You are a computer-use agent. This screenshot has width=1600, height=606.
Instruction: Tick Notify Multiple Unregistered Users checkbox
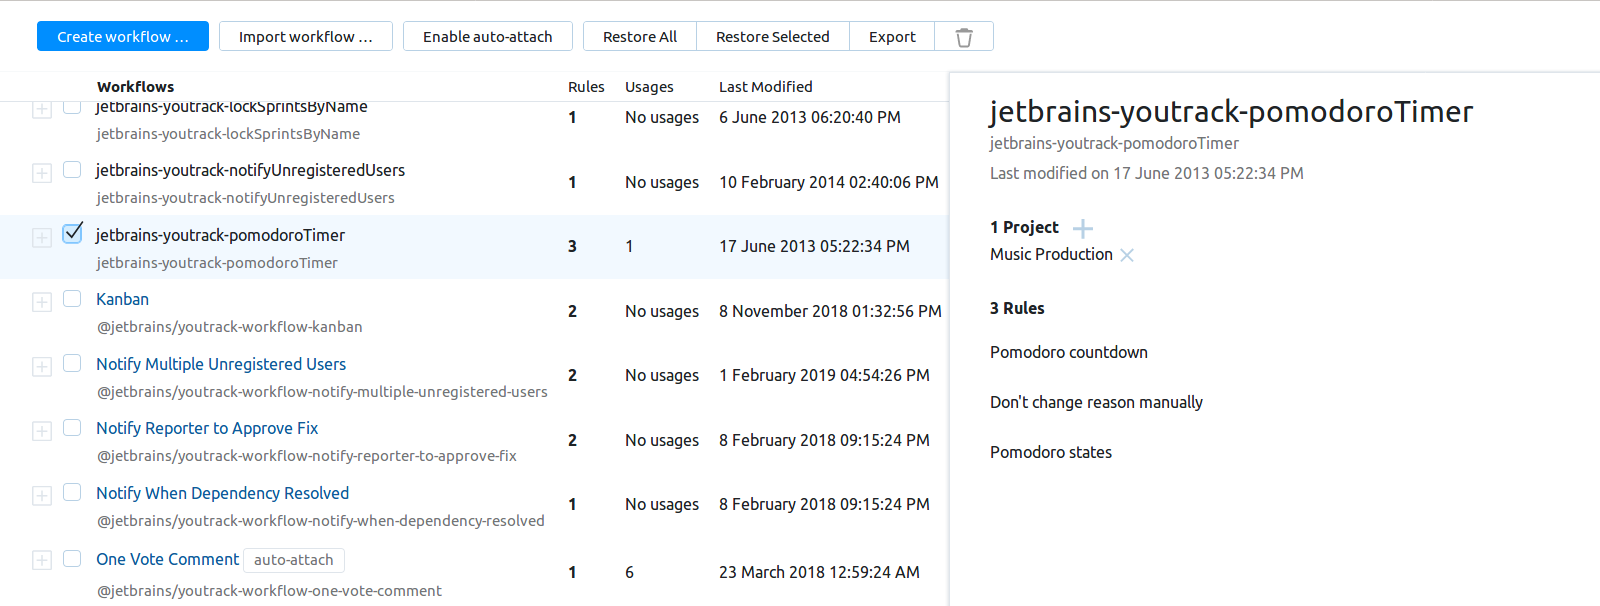click(x=72, y=363)
